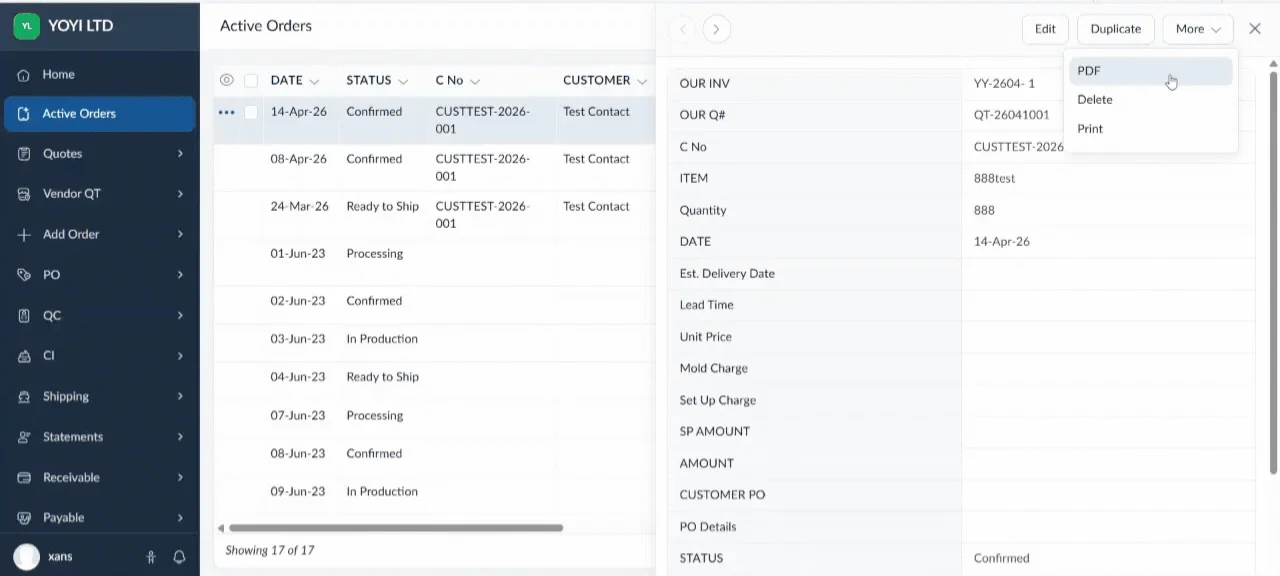Image resolution: width=1280 pixels, height=576 pixels.
Task: Expand the QC submenu chevron
Action: pyautogui.click(x=181, y=316)
